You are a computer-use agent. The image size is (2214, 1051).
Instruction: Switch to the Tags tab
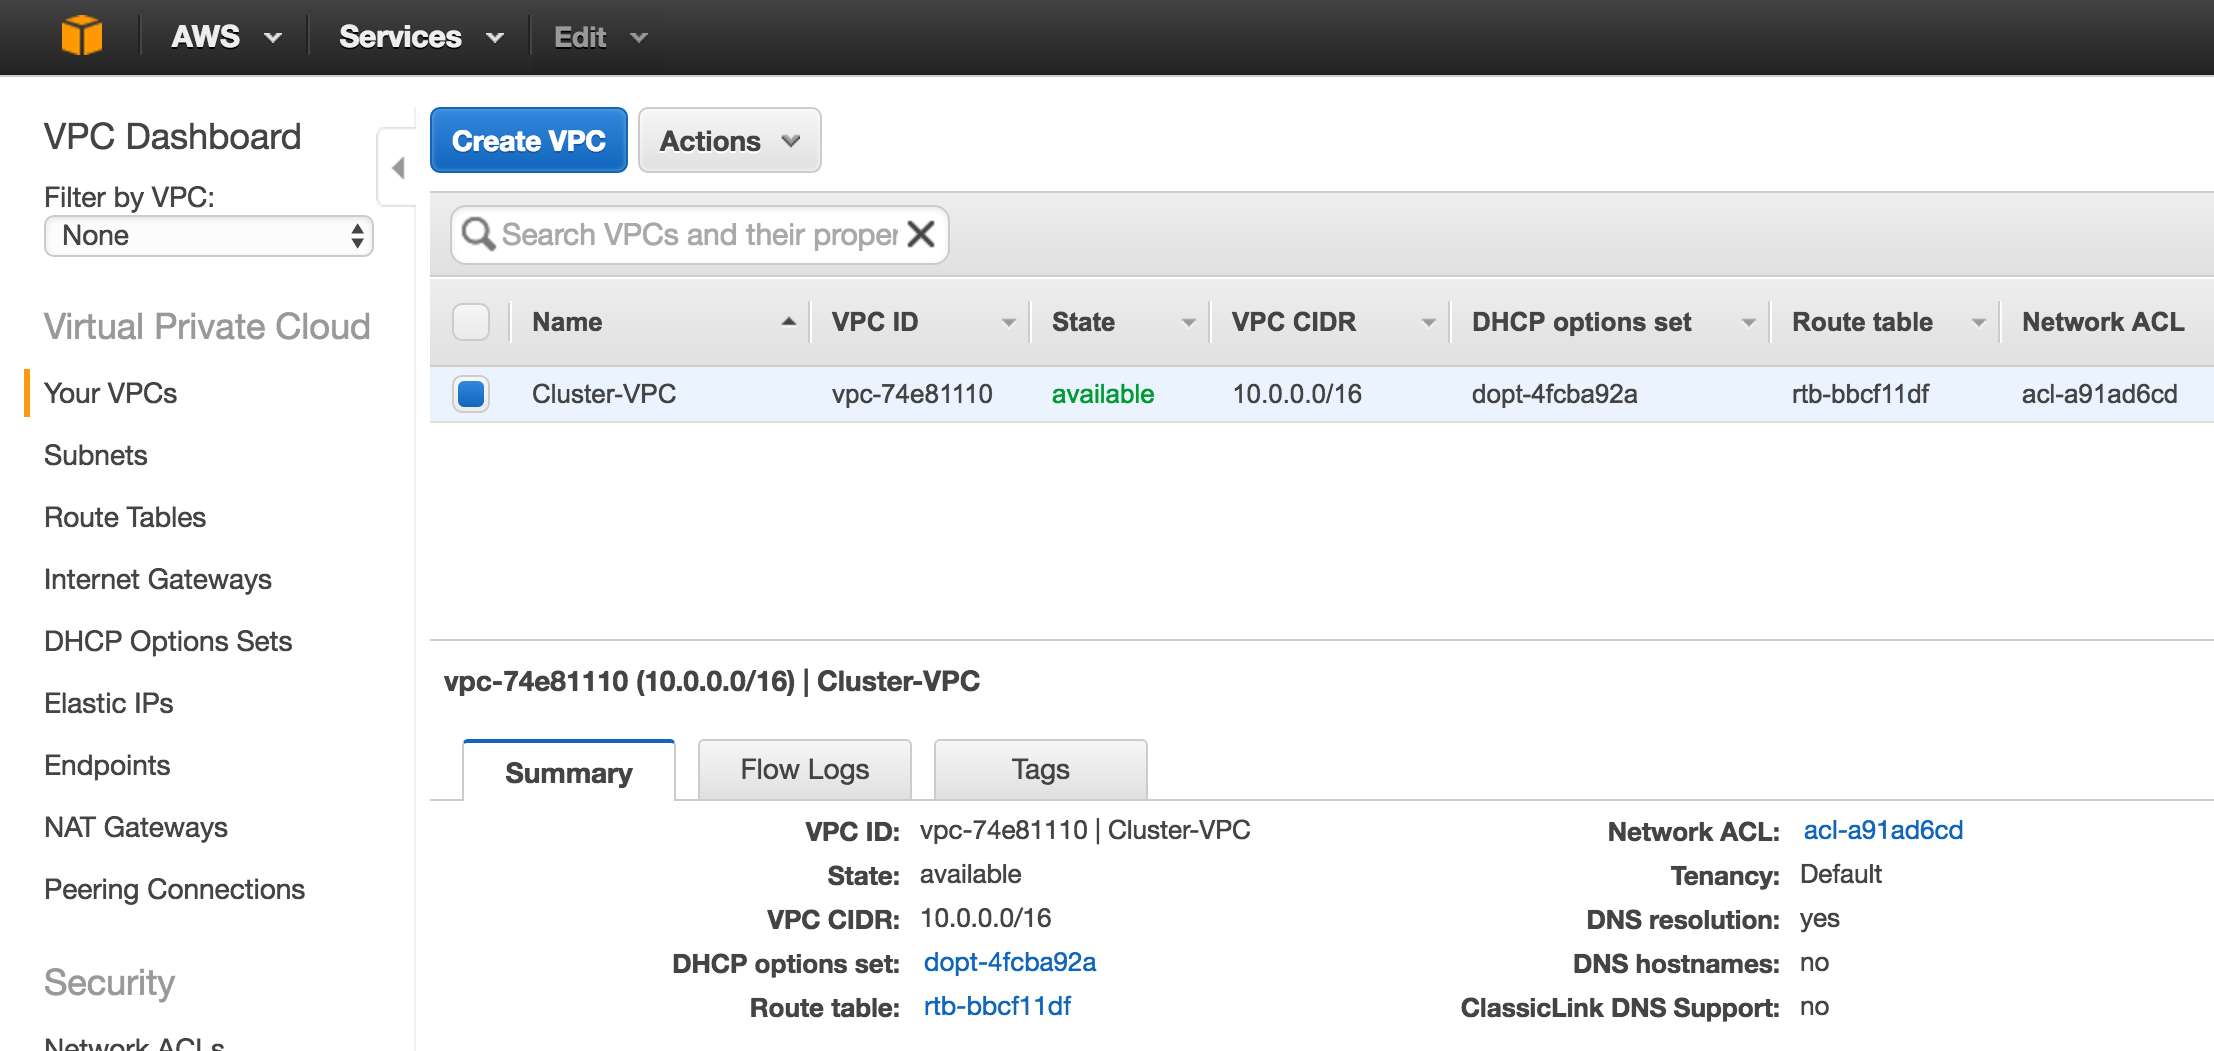[x=1041, y=770]
